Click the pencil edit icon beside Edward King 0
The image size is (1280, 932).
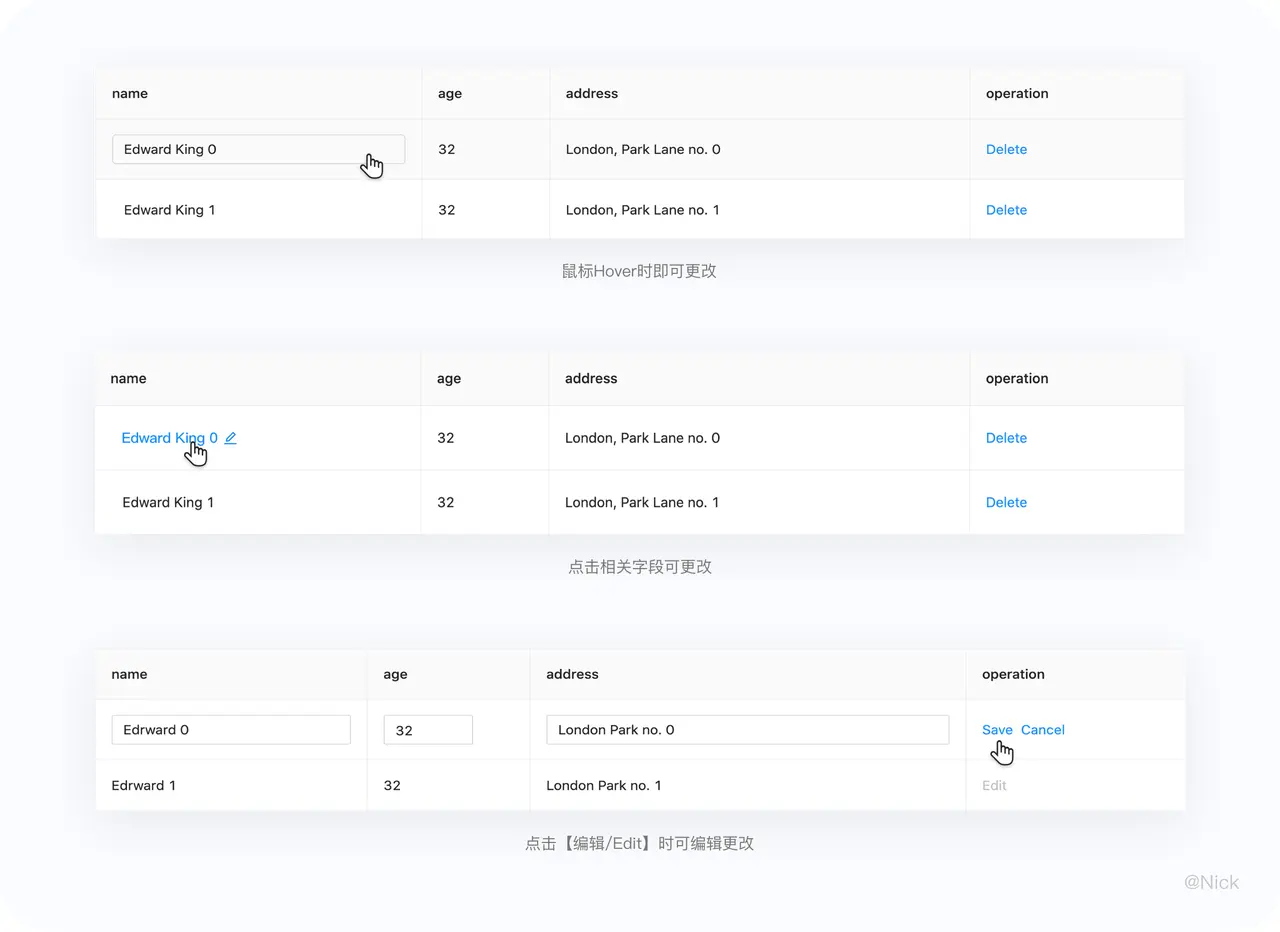pyautogui.click(x=230, y=438)
